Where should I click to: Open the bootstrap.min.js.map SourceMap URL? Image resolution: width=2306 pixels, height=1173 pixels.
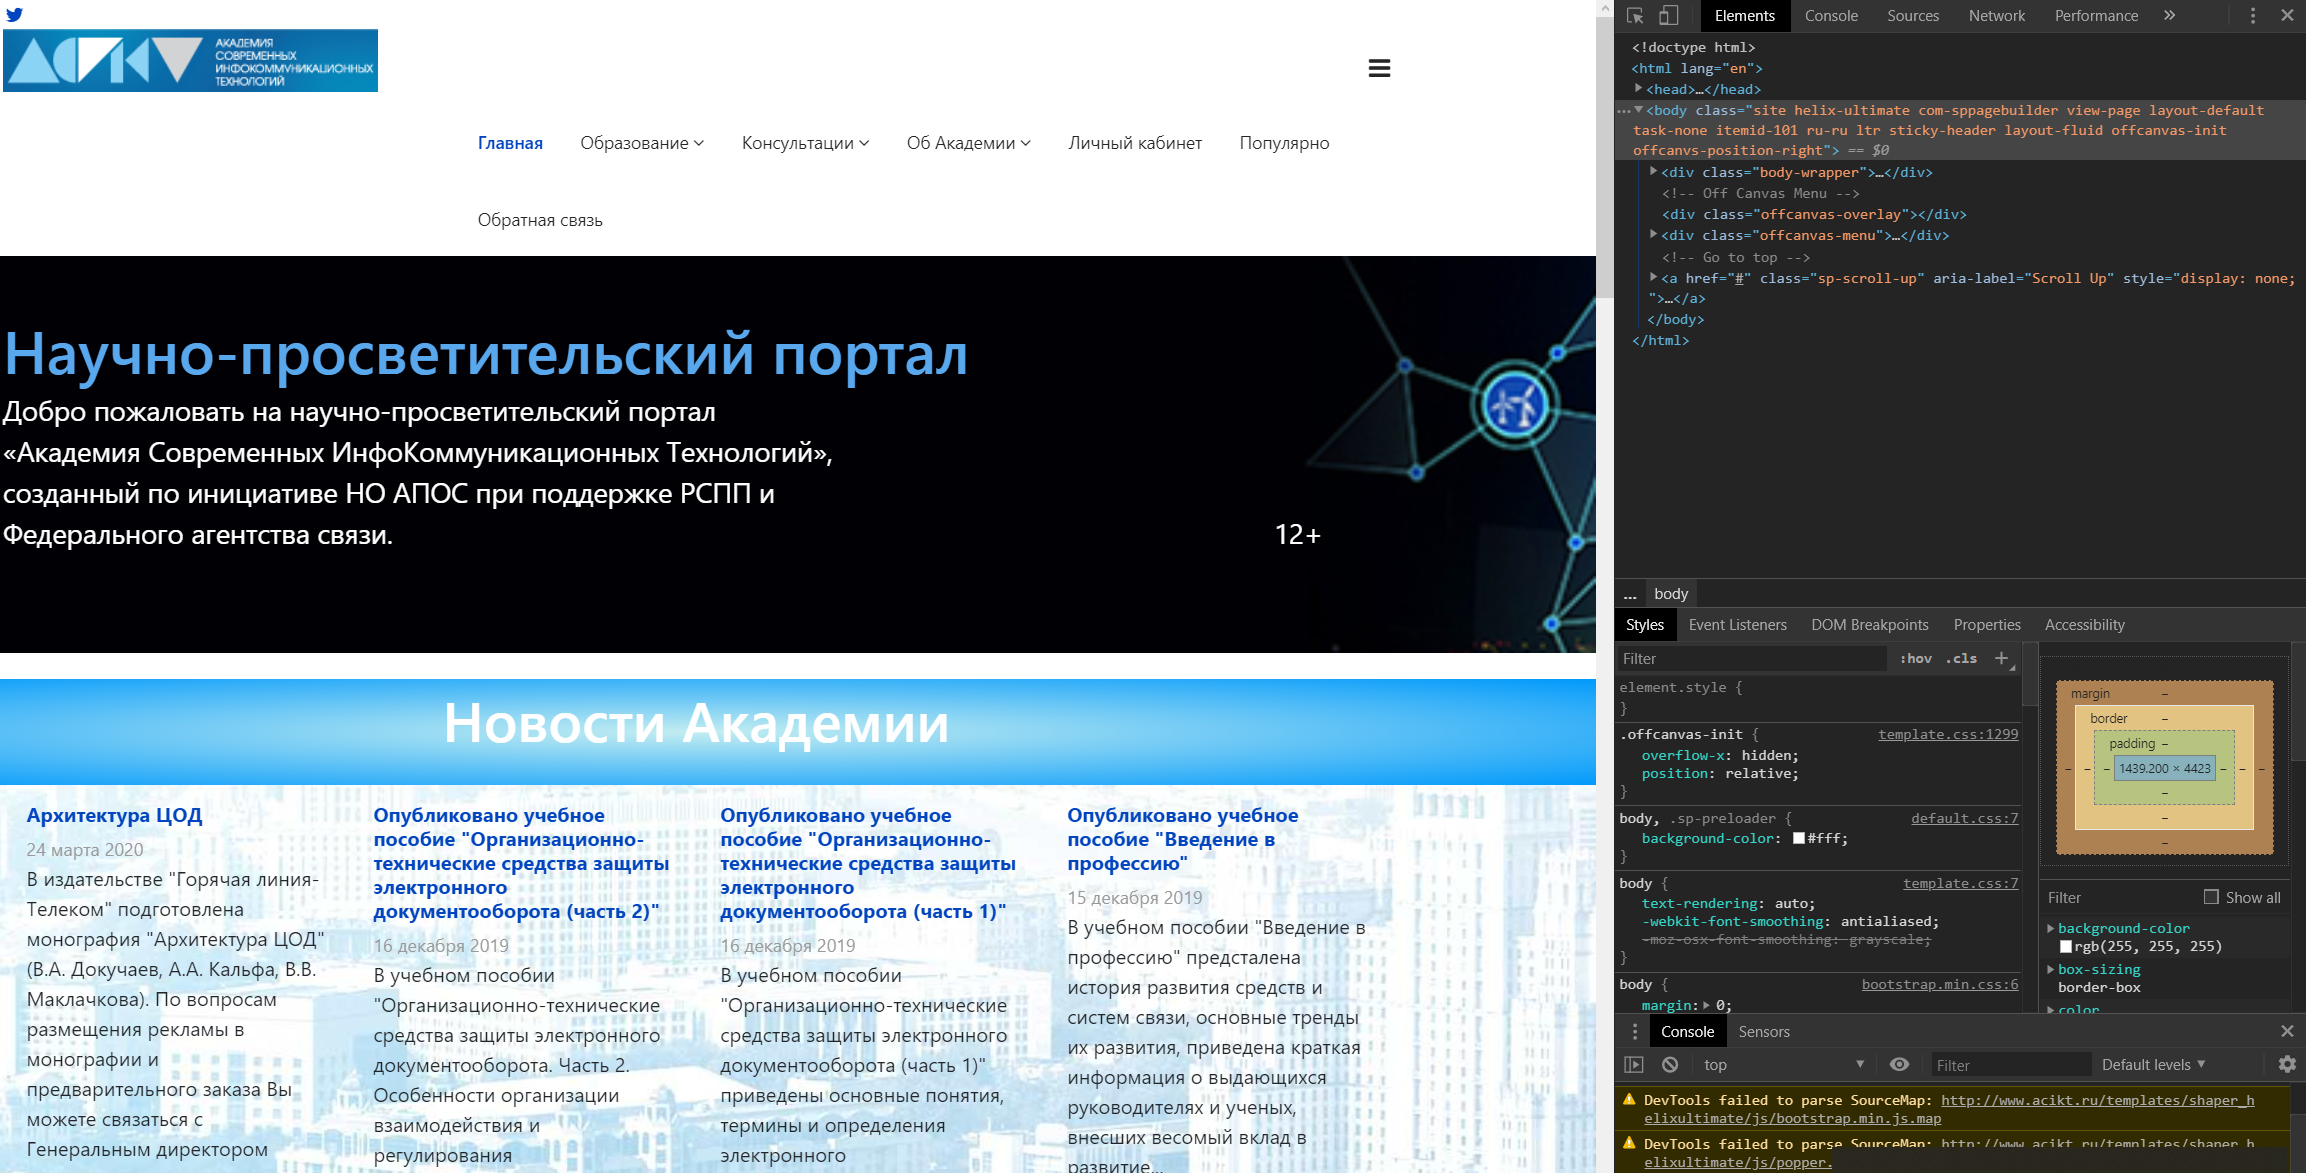click(x=1949, y=1109)
